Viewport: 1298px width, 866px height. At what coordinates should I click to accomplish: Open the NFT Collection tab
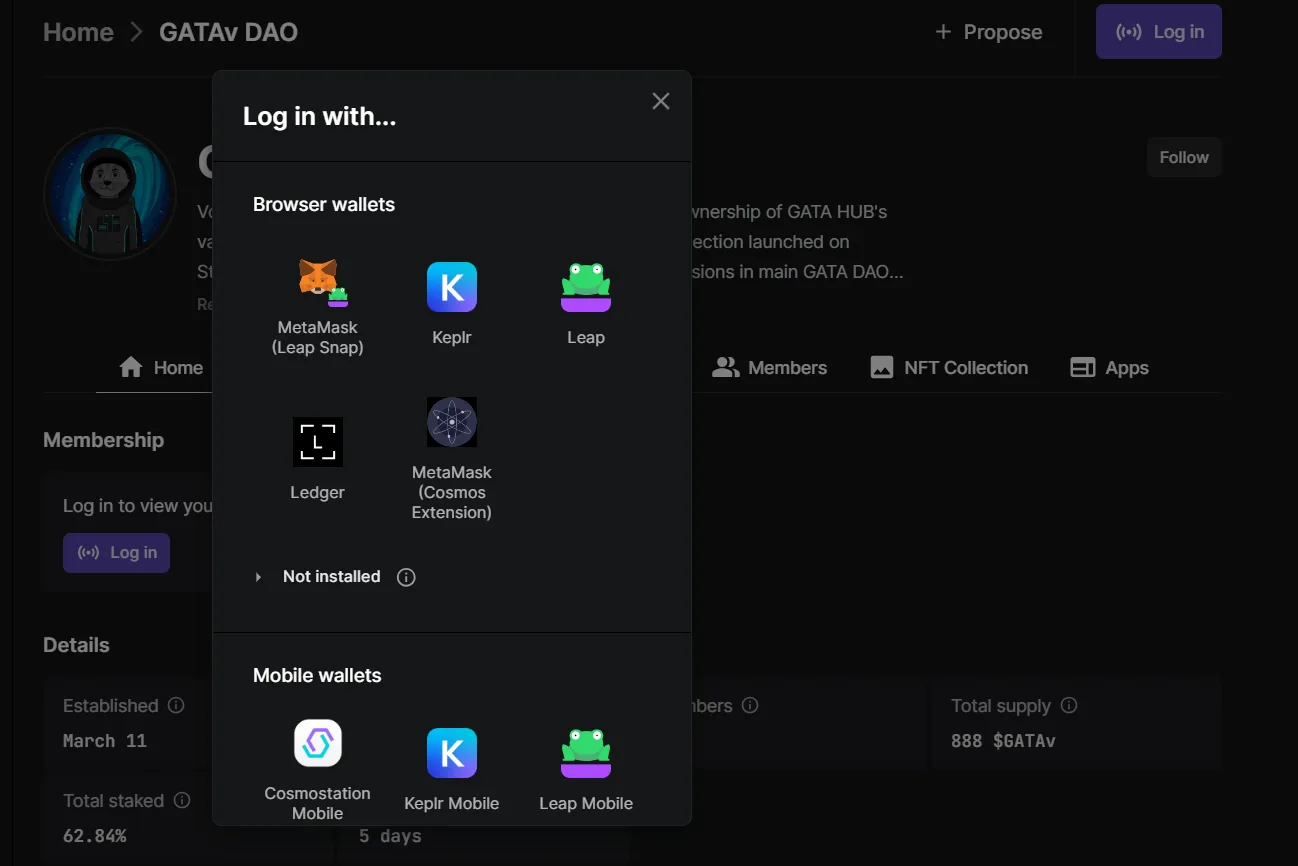[949, 368]
